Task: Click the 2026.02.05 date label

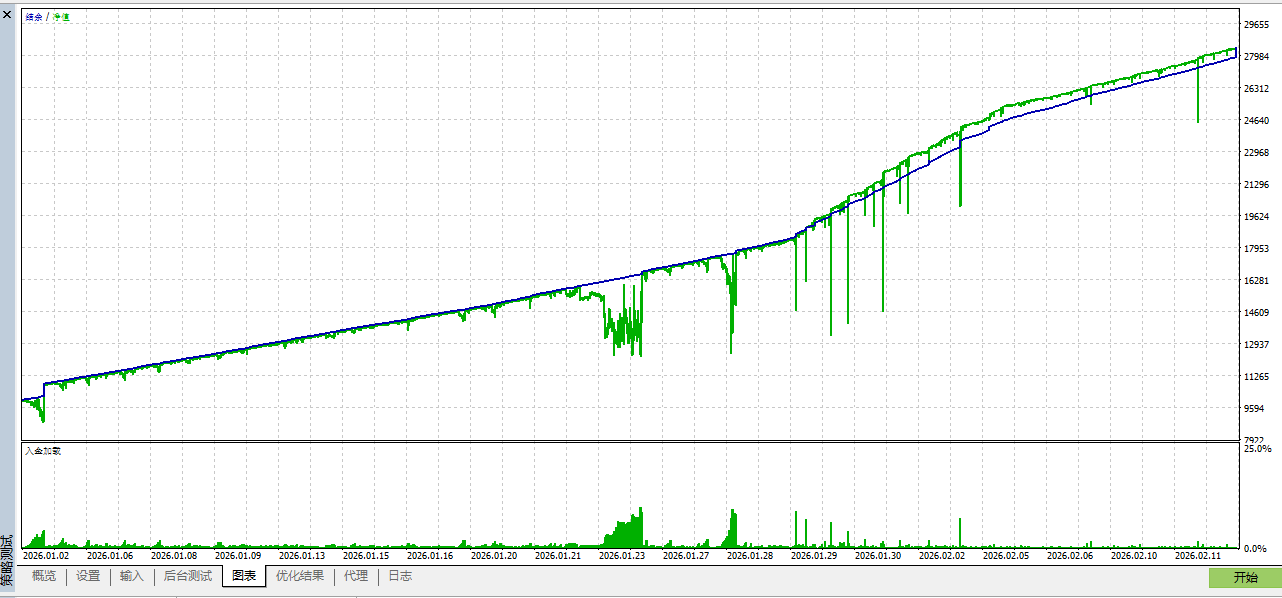Action: [1006, 555]
